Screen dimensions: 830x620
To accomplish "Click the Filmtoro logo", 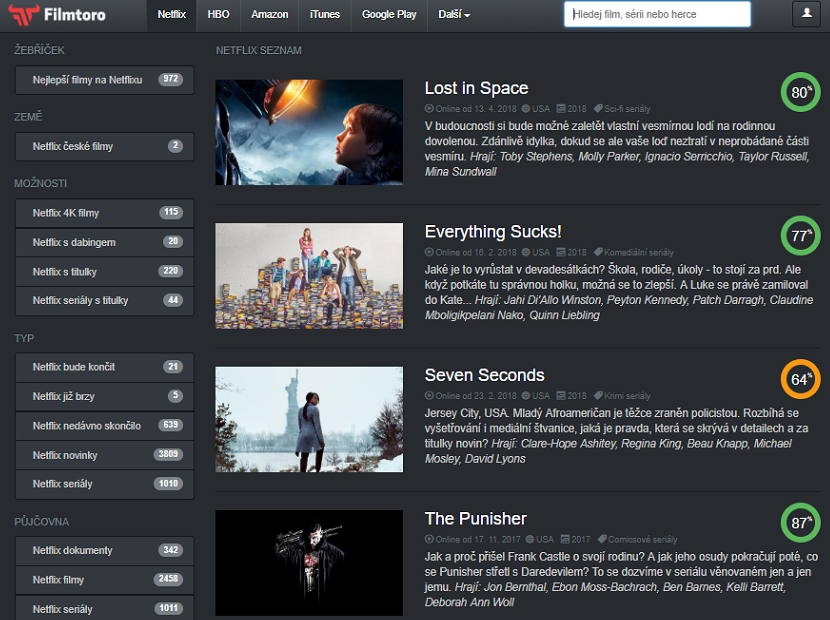I will [x=57, y=14].
